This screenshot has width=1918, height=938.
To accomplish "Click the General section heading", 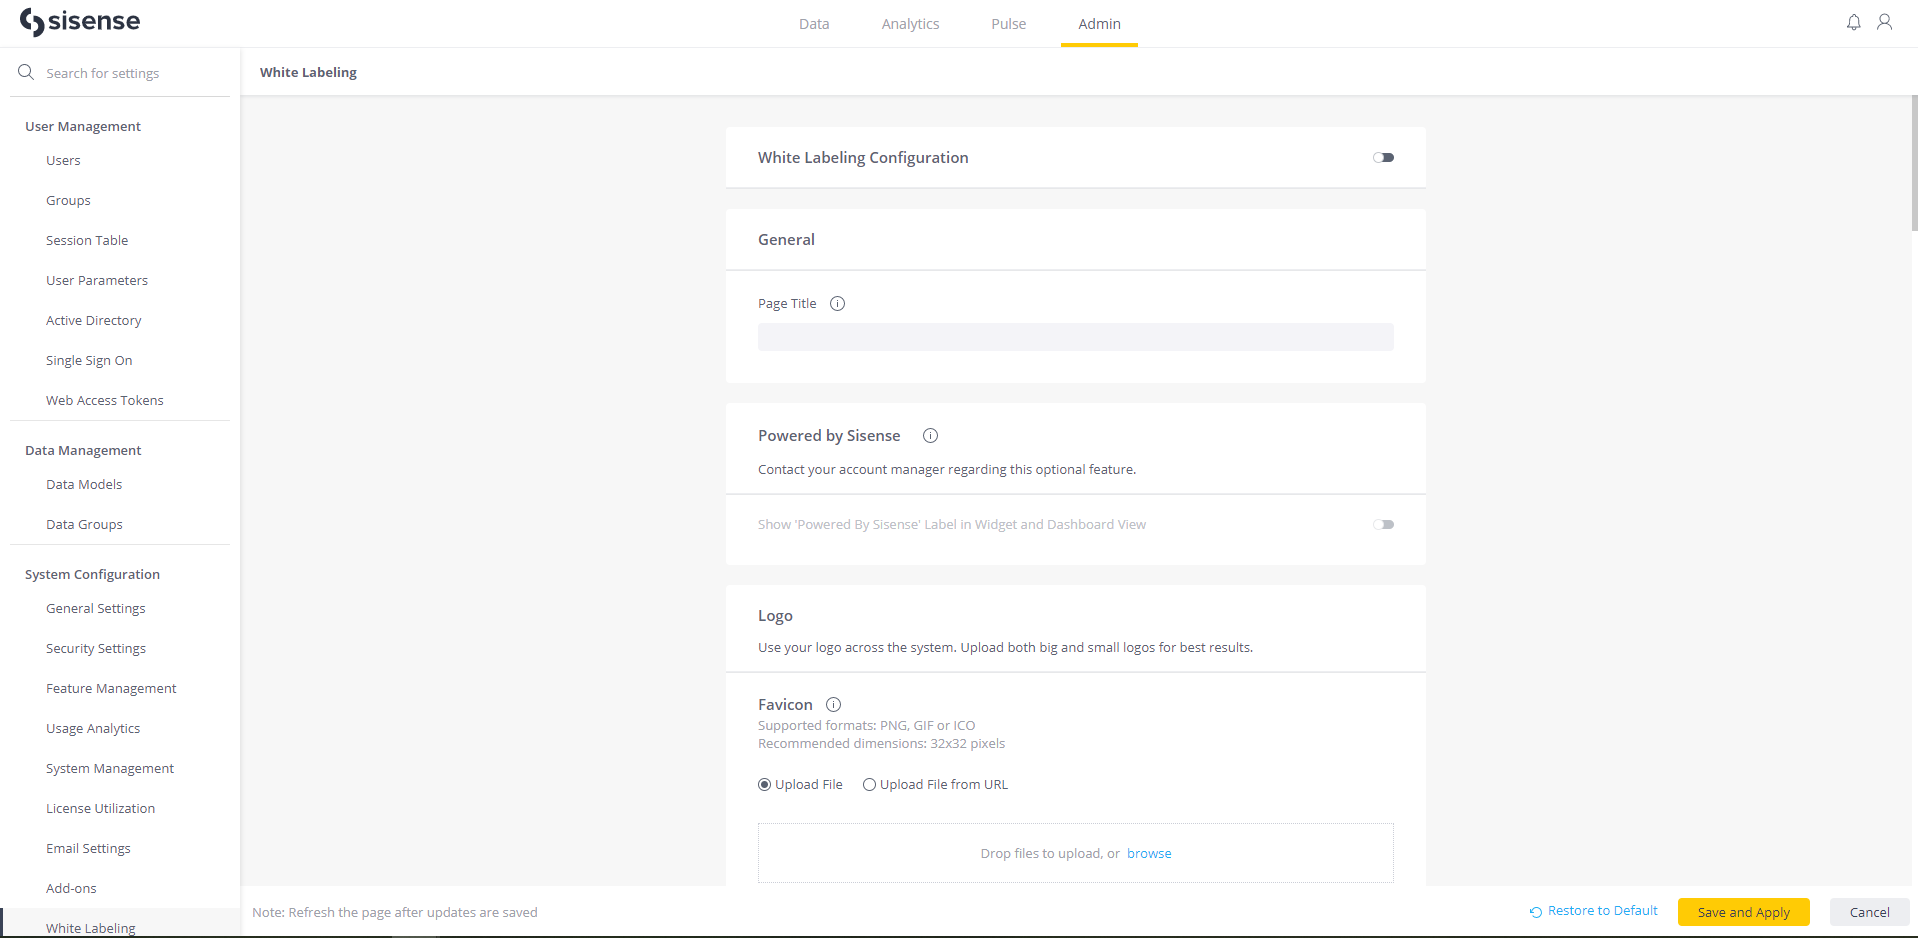I will (x=786, y=240).
